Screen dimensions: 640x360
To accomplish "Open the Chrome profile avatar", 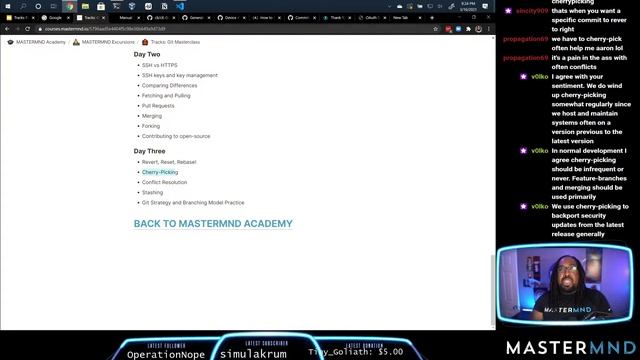I will coord(478,29).
